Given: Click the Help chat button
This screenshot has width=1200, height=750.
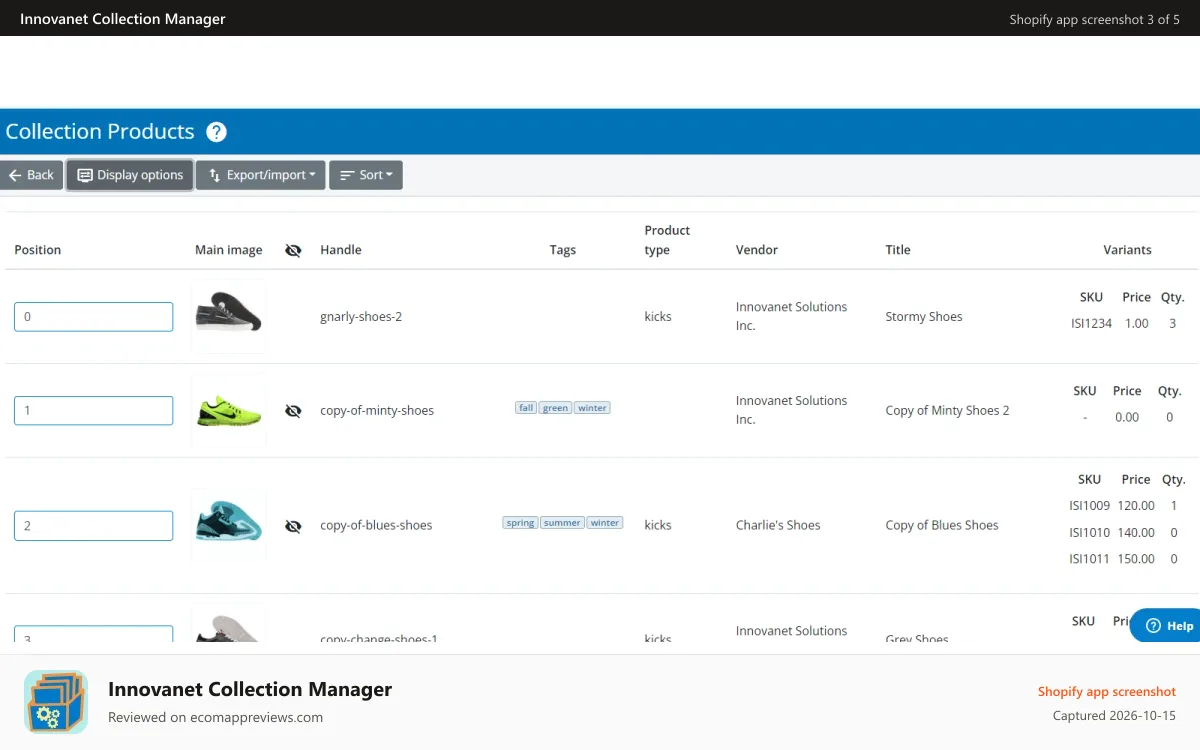Looking at the screenshot, I should pyautogui.click(x=1167, y=626).
